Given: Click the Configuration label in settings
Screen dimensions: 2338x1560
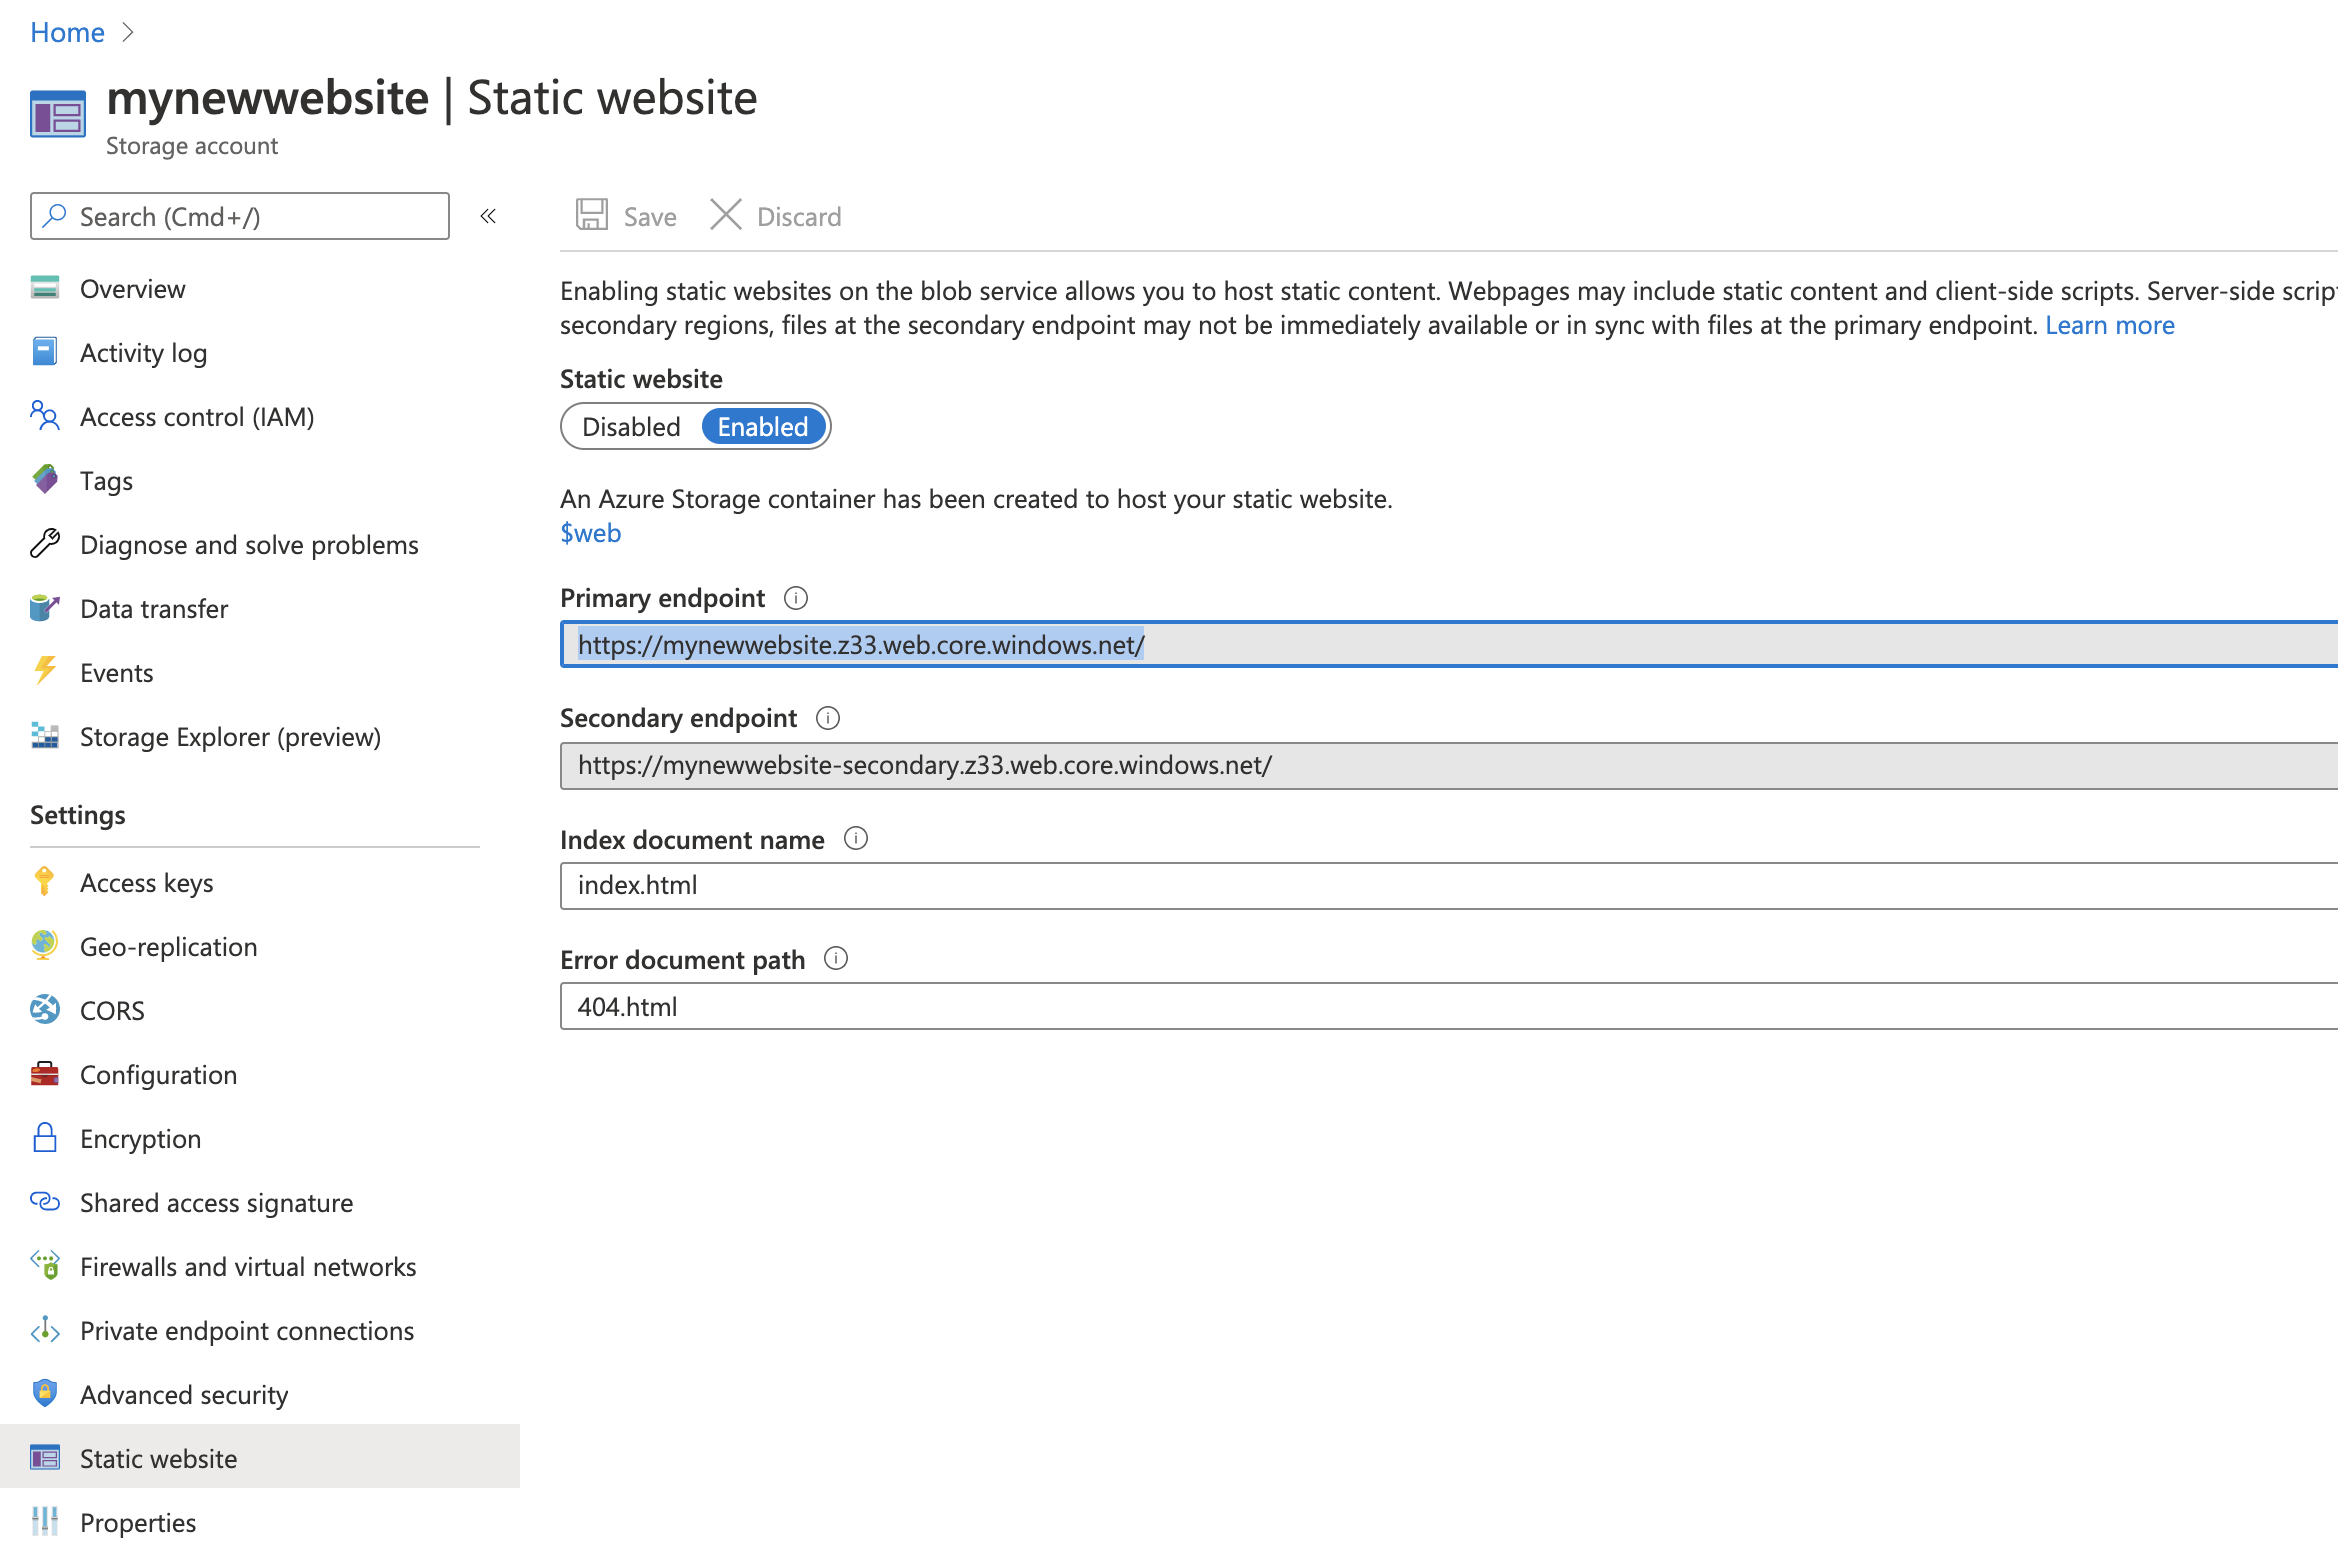Looking at the screenshot, I should 159,1074.
